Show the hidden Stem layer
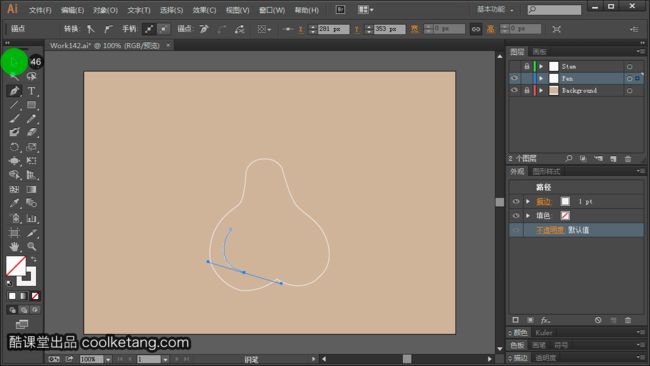Screen dimensions: 650x366 514,66
